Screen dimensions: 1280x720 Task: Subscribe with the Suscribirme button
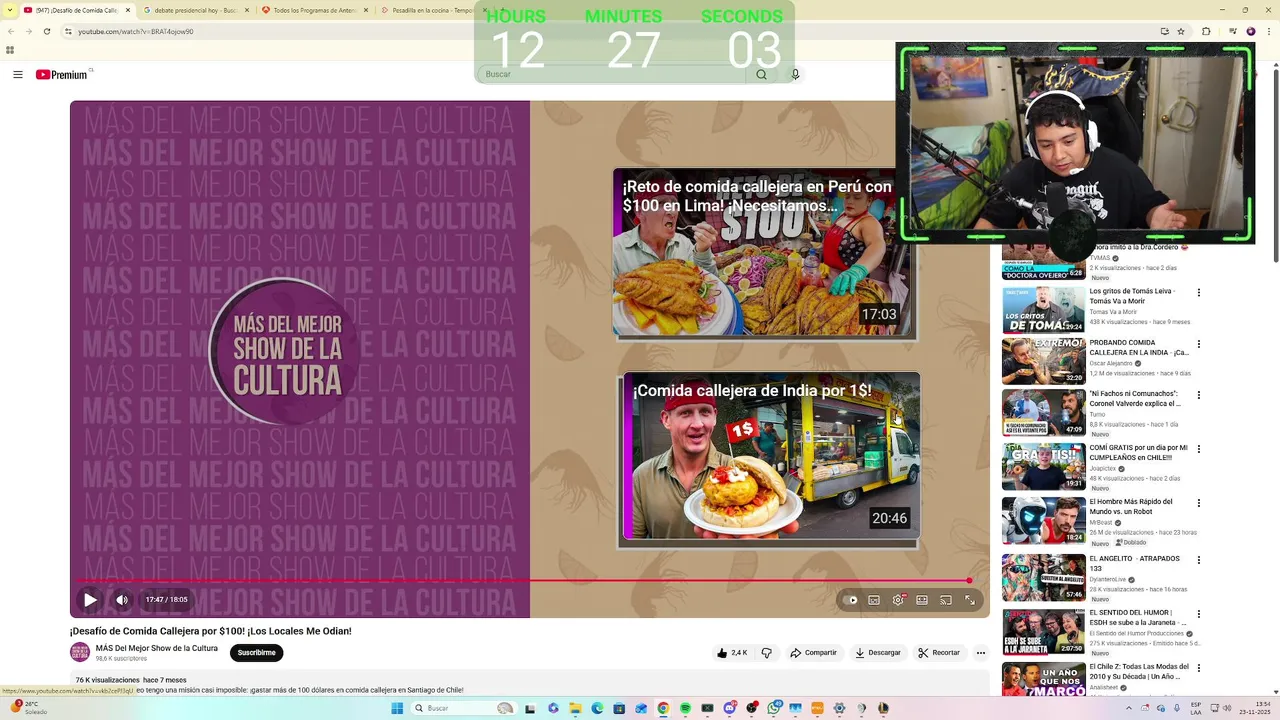click(x=256, y=653)
